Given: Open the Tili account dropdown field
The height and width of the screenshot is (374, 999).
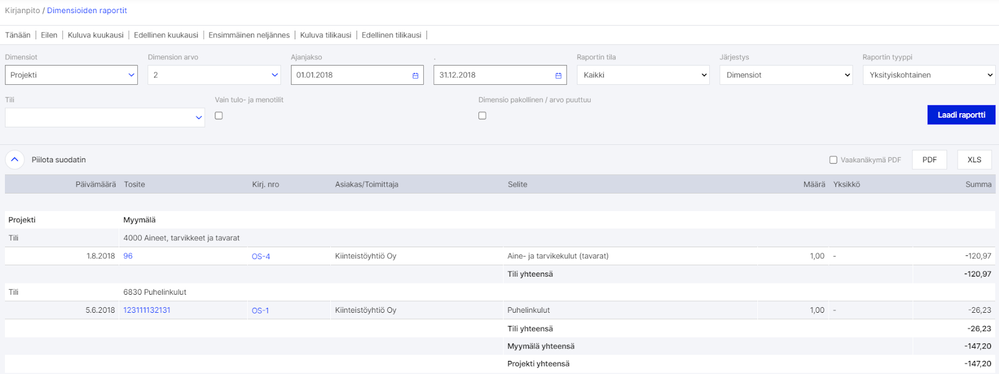Looking at the screenshot, I should (105, 117).
